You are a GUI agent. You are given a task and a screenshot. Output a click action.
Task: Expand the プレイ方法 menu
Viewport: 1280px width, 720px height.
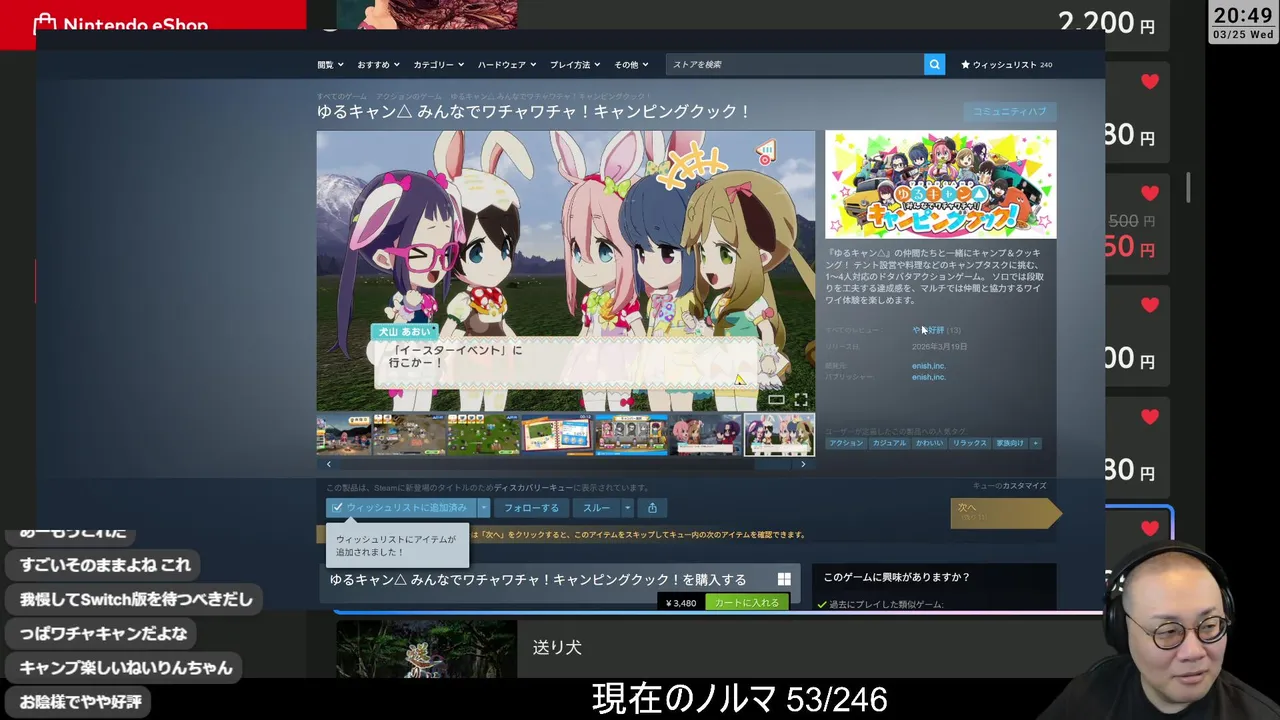(575, 65)
